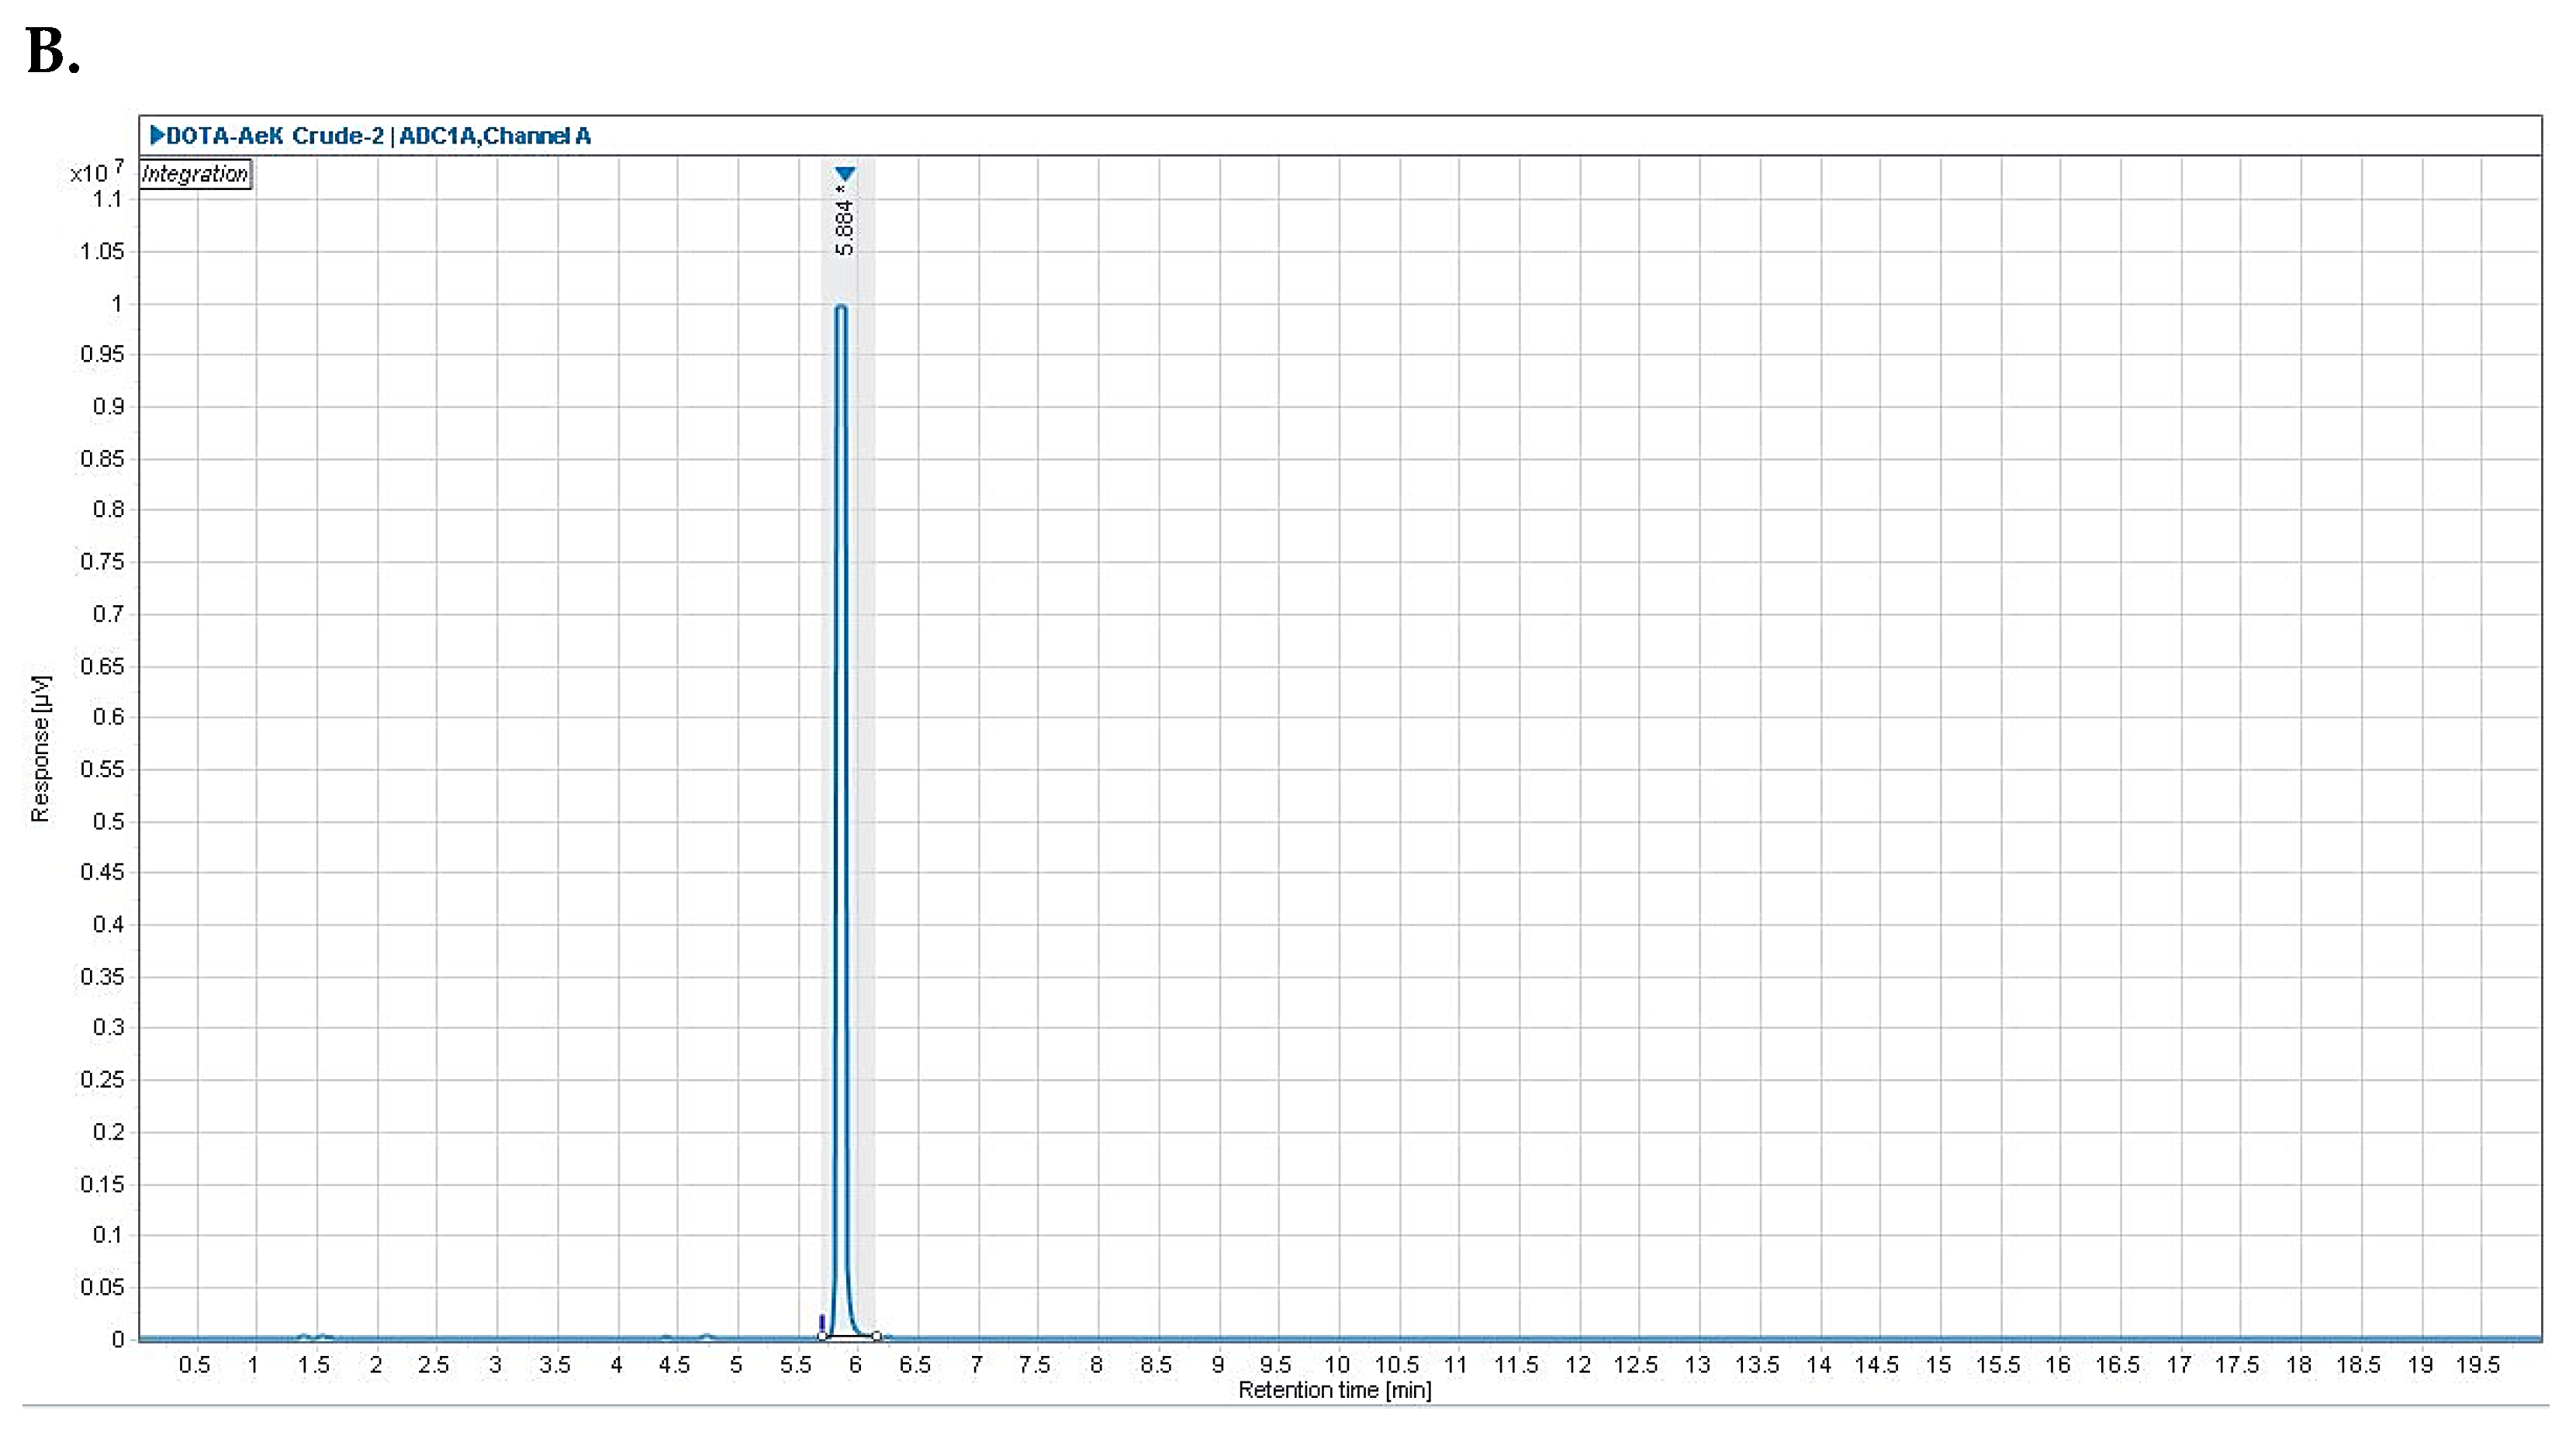Viewport: 2576px width, 1432px height.
Task: Click the 19.5 tick on the x-axis
Action: pos(2477,1365)
